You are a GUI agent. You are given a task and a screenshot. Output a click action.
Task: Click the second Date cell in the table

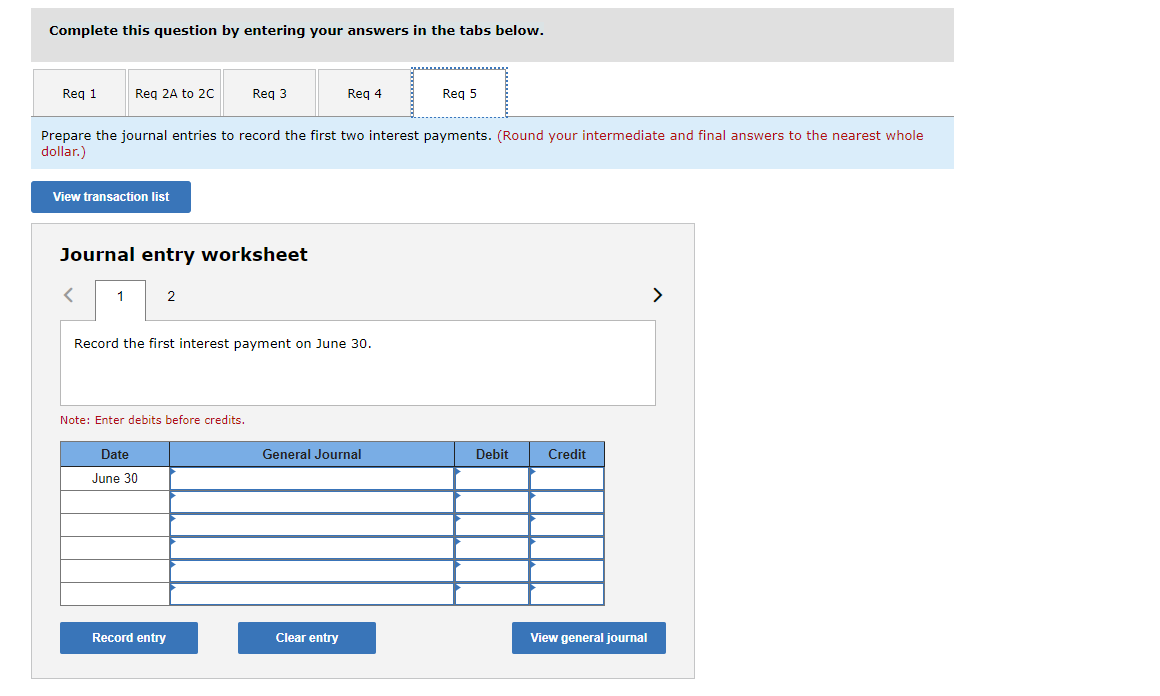[114, 501]
